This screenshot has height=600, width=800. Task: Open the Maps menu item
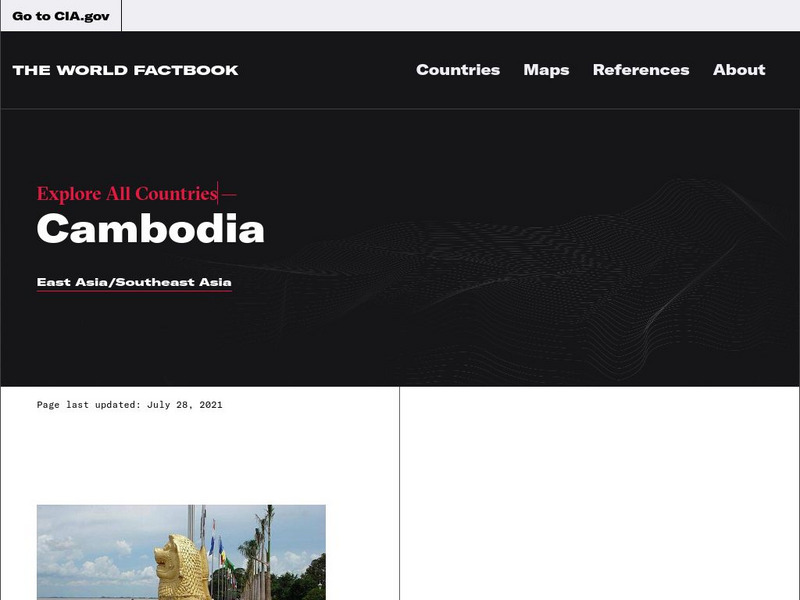(546, 70)
